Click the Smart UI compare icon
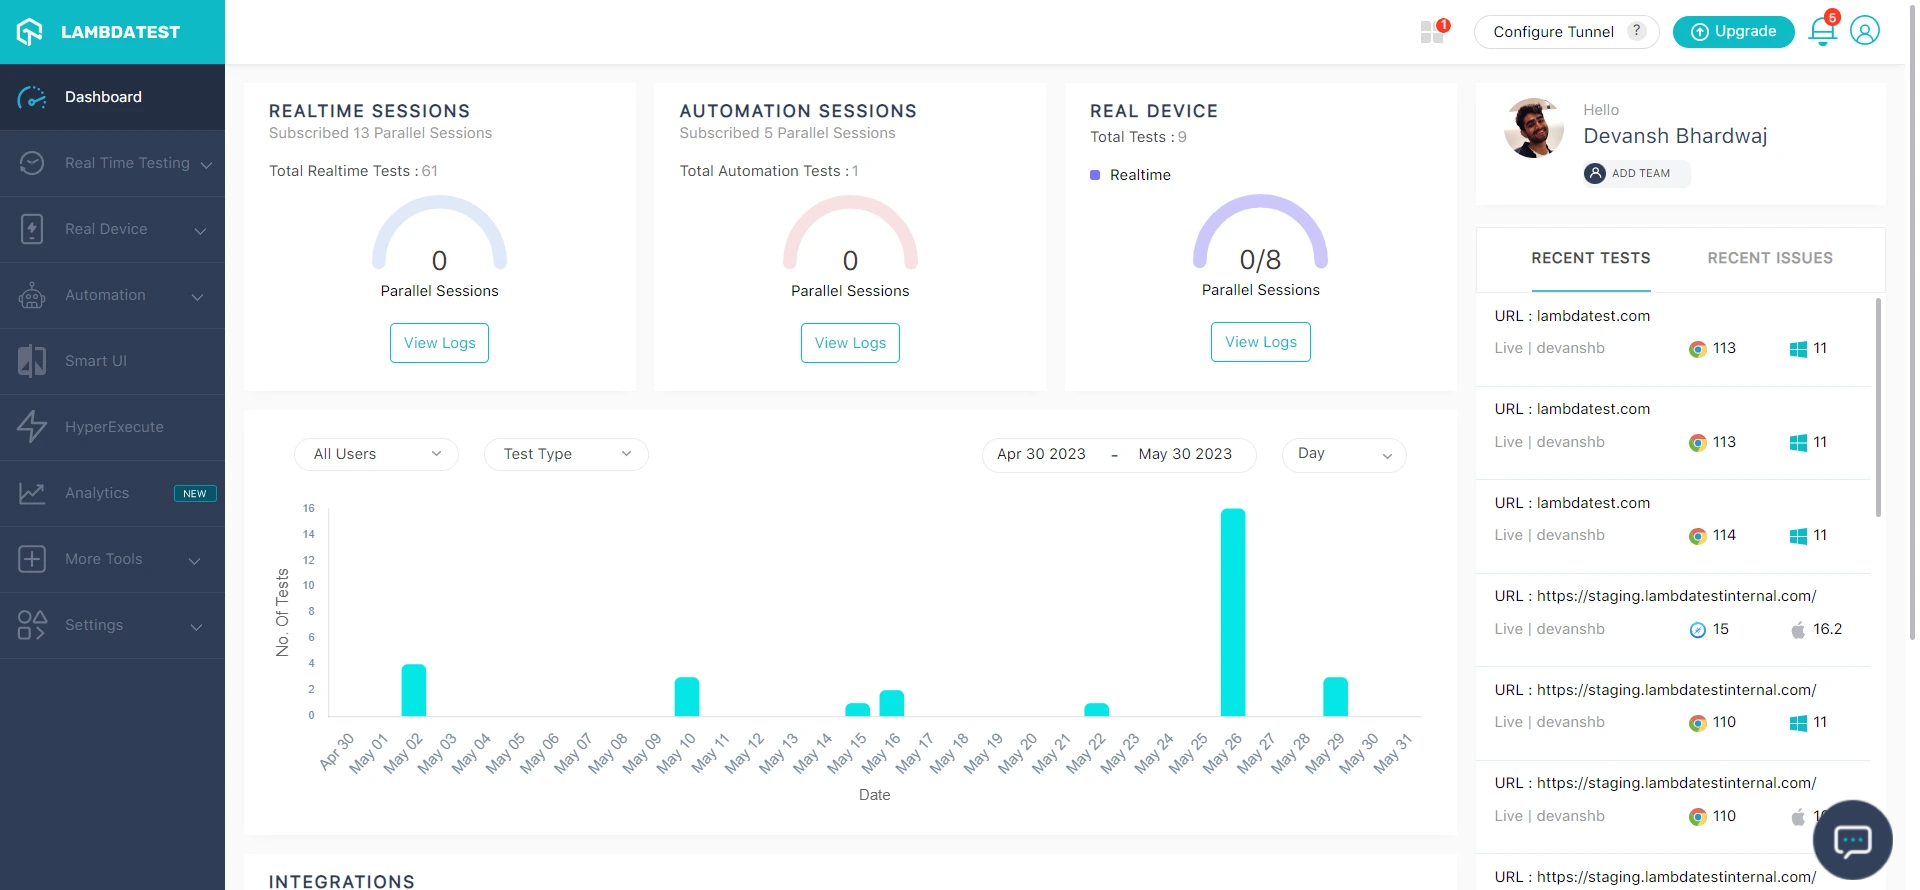The width and height of the screenshot is (1920, 890). tap(32, 361)
